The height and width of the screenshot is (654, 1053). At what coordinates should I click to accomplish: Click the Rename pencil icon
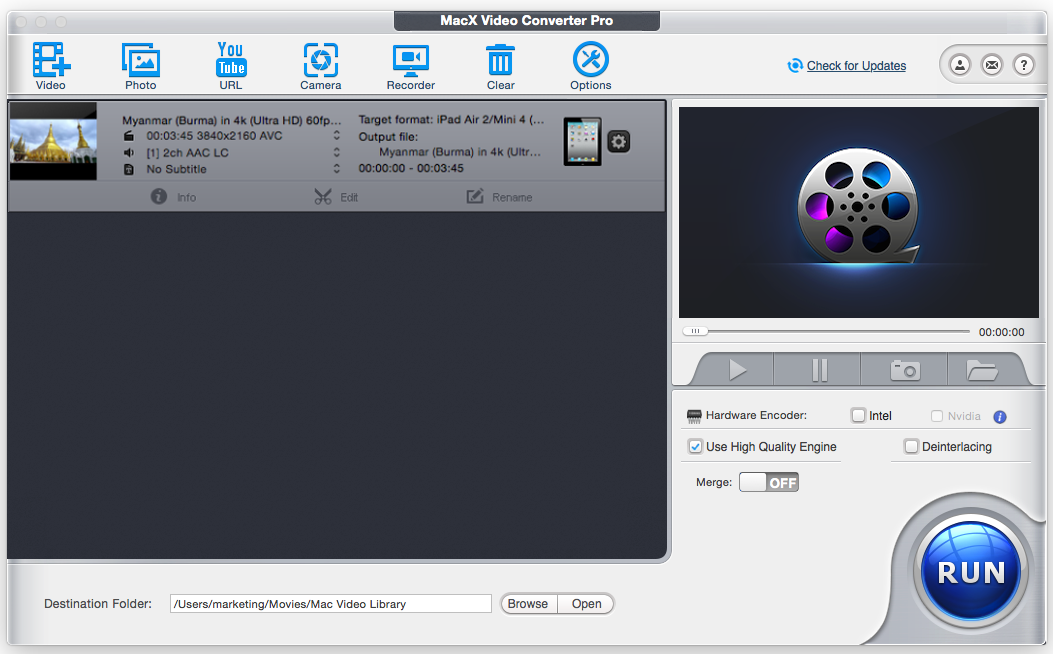(x=475, y=196)
